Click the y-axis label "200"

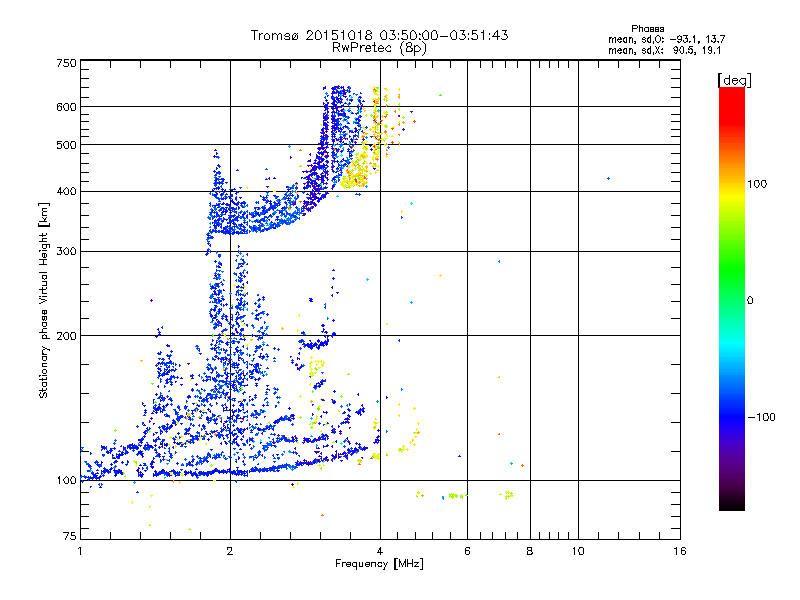67,336
